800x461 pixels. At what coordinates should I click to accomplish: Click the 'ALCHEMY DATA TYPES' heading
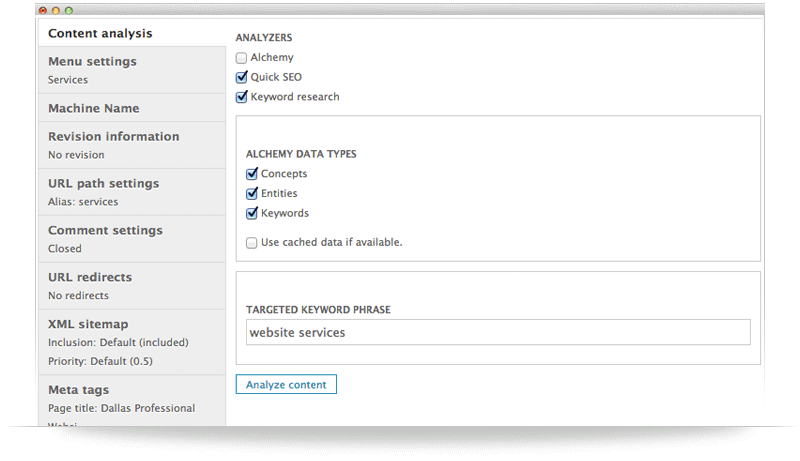pyautogui.click(x=301, y=154)
